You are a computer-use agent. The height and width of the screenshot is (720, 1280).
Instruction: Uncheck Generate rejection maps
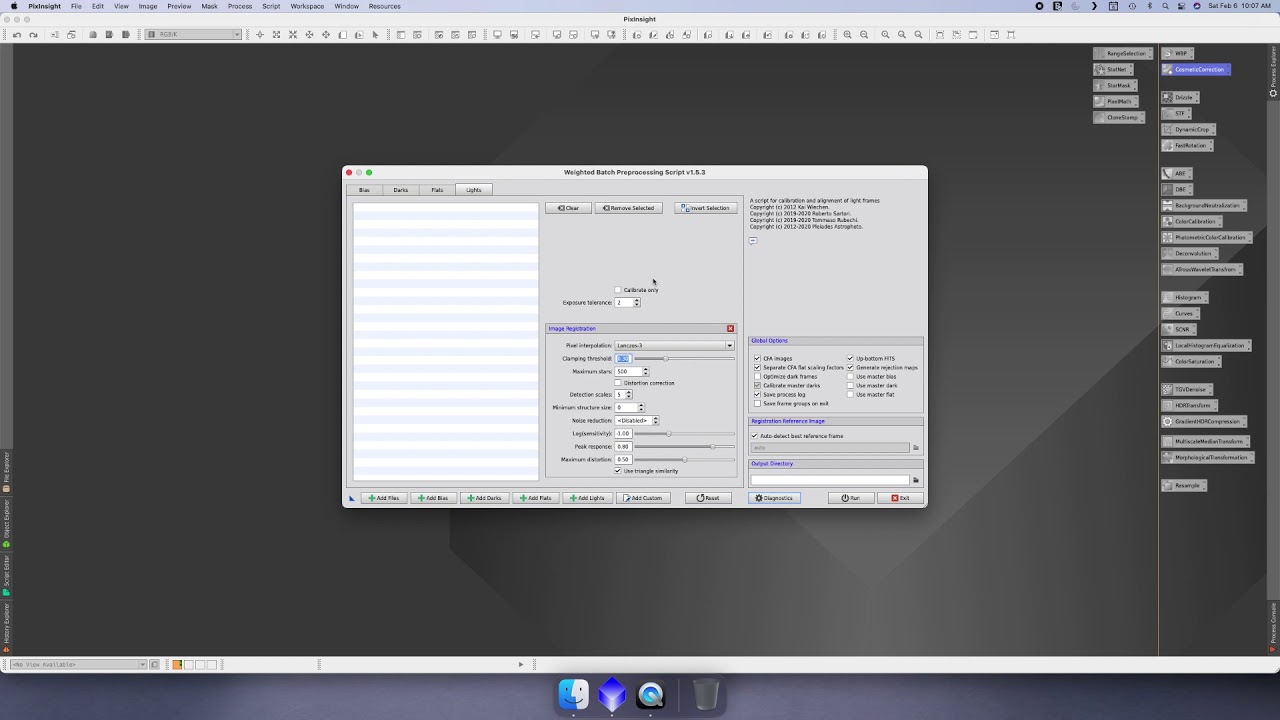850,367
